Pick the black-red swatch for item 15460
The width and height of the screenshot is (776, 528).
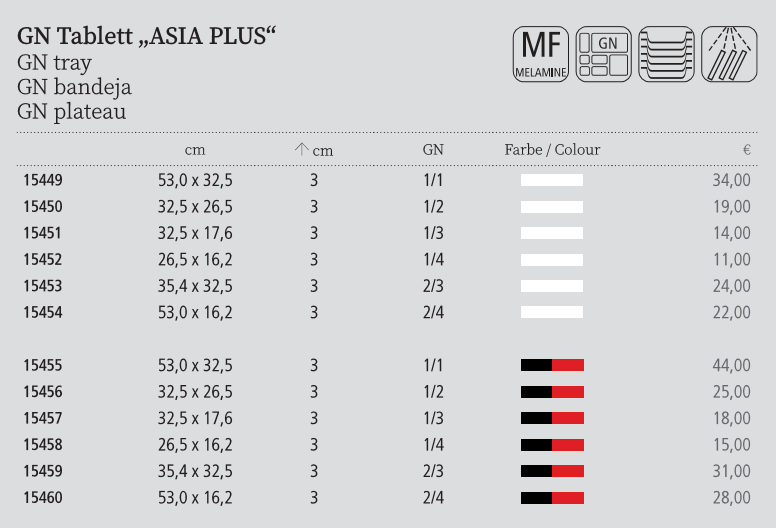[552, 497]
